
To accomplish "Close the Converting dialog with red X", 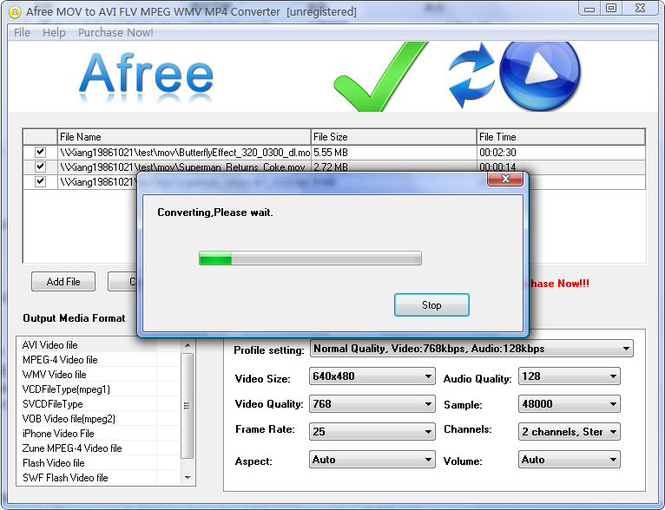I will [505, 179].
